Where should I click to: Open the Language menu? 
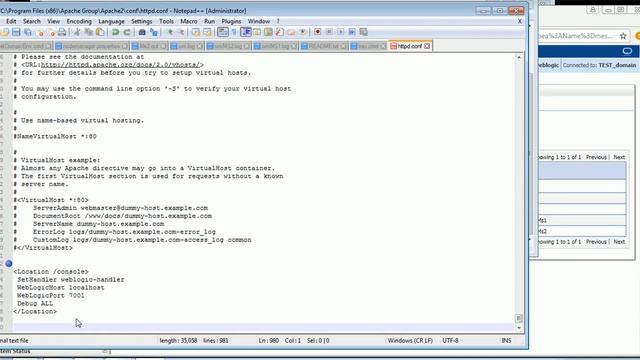[111, 21]
